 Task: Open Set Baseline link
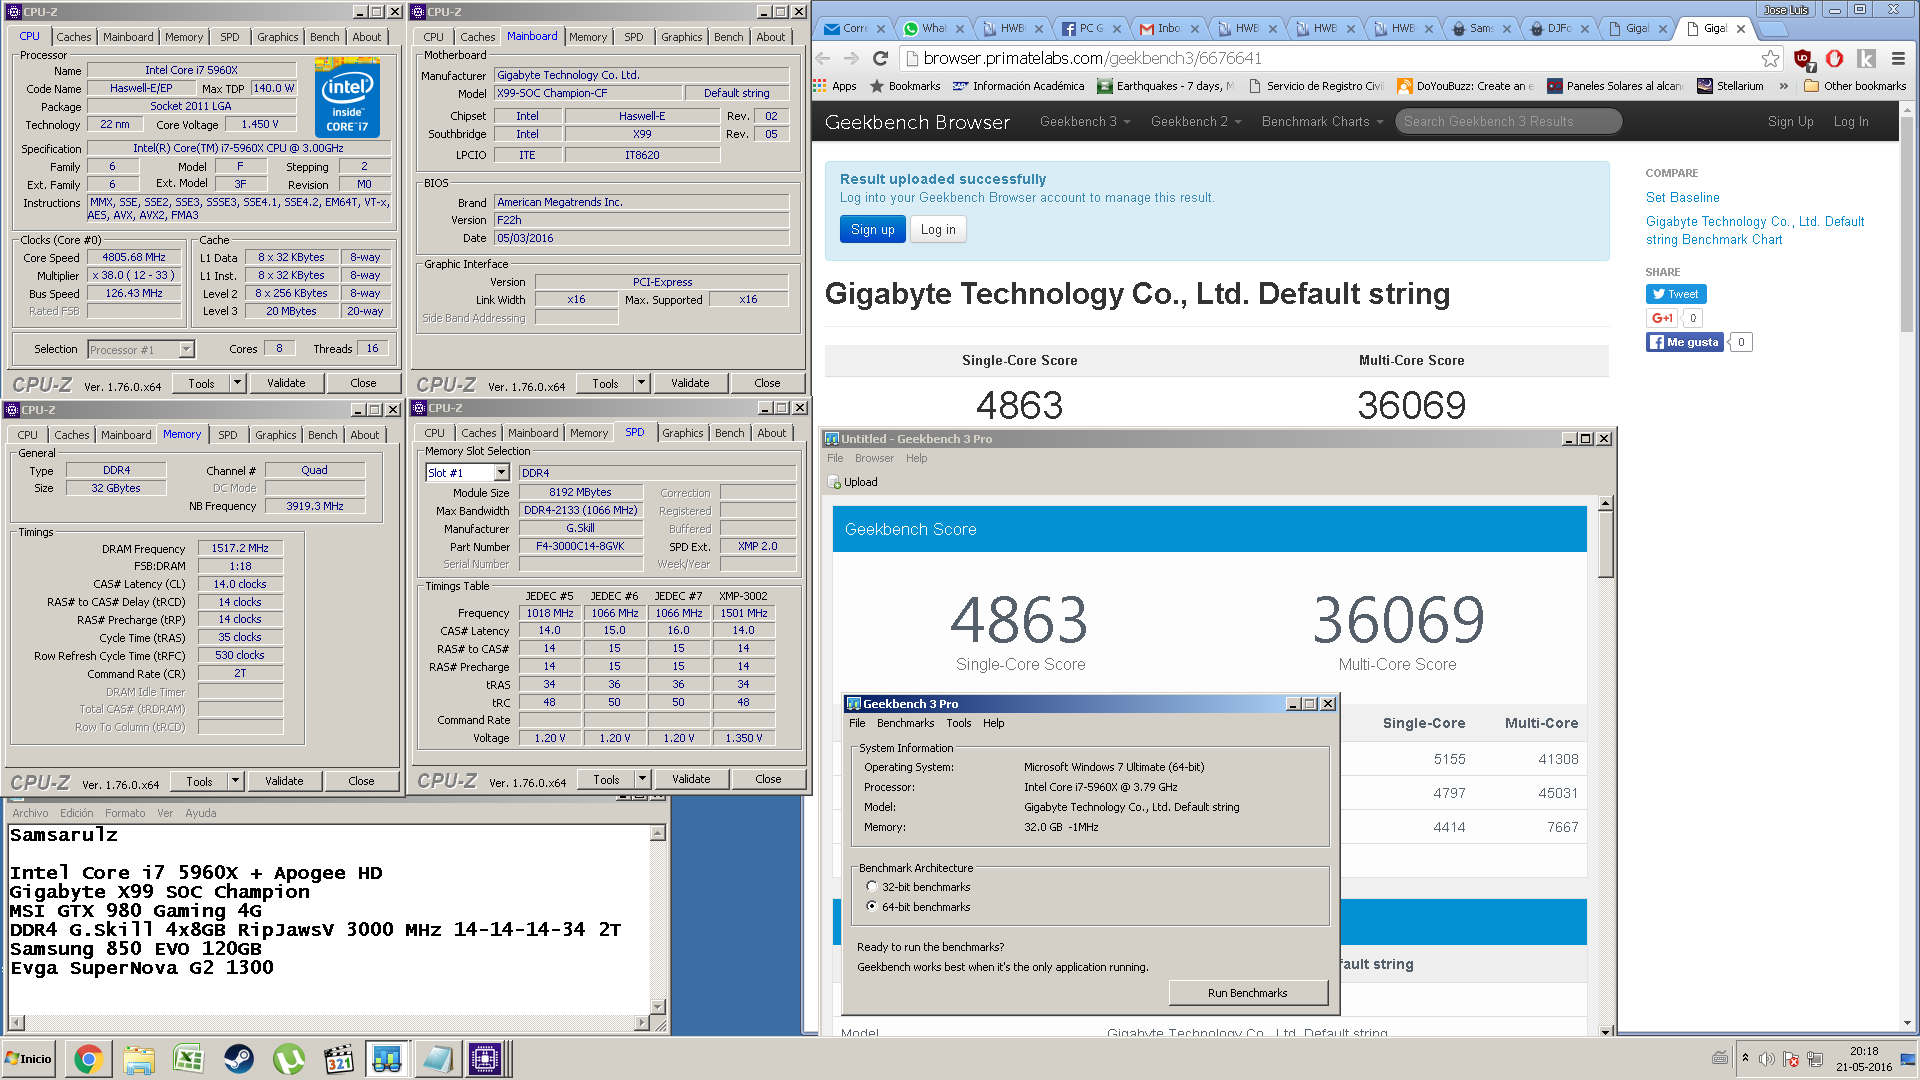click(1682, 198)
